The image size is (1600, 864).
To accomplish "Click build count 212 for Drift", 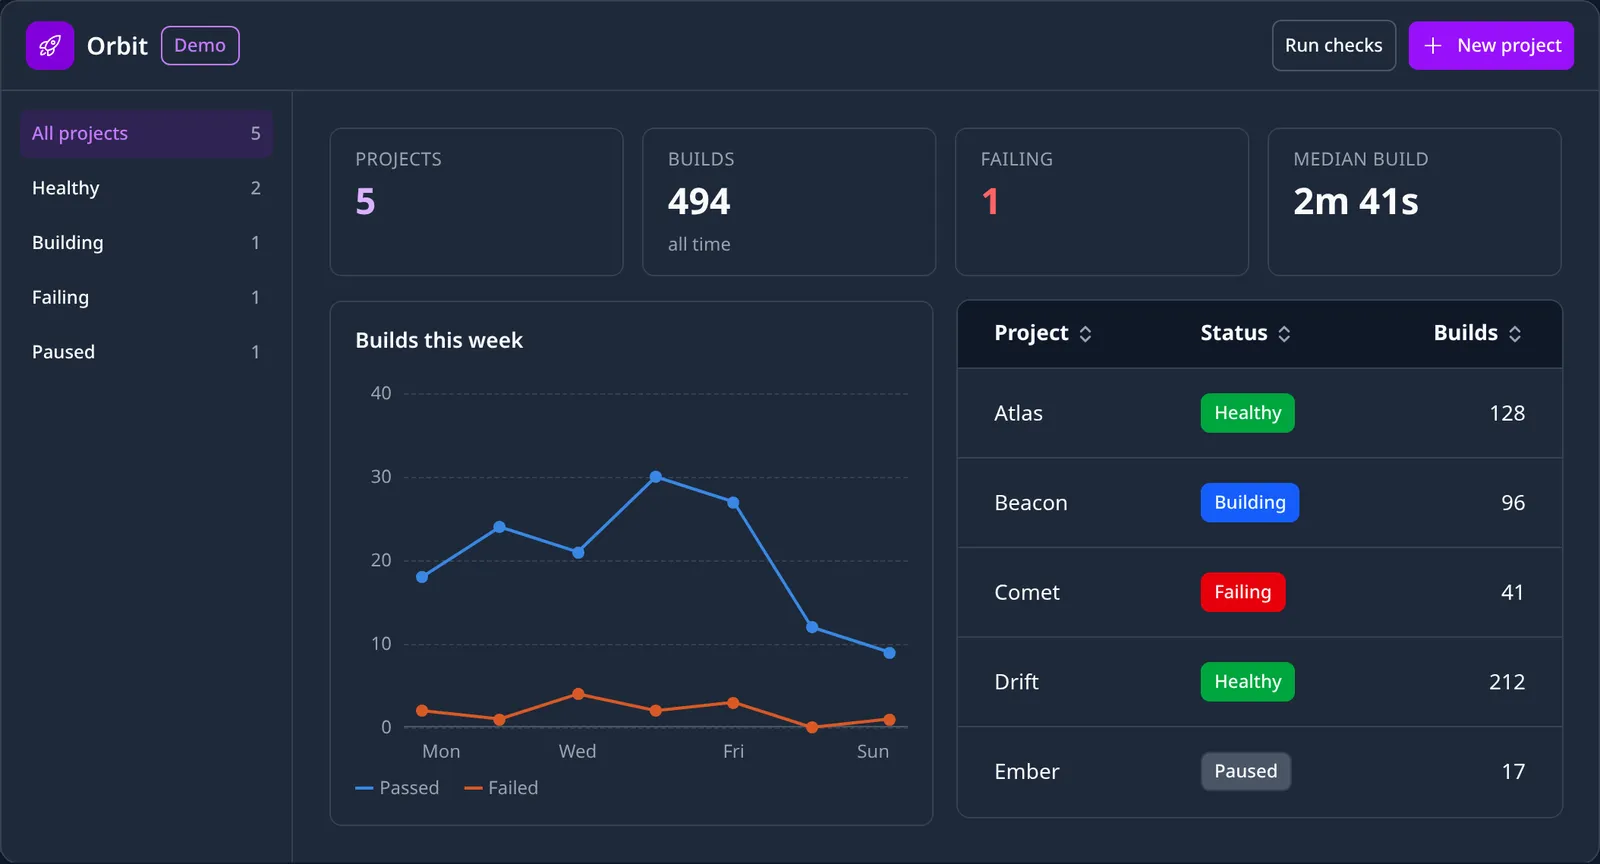I will [x=1507, y=682].
